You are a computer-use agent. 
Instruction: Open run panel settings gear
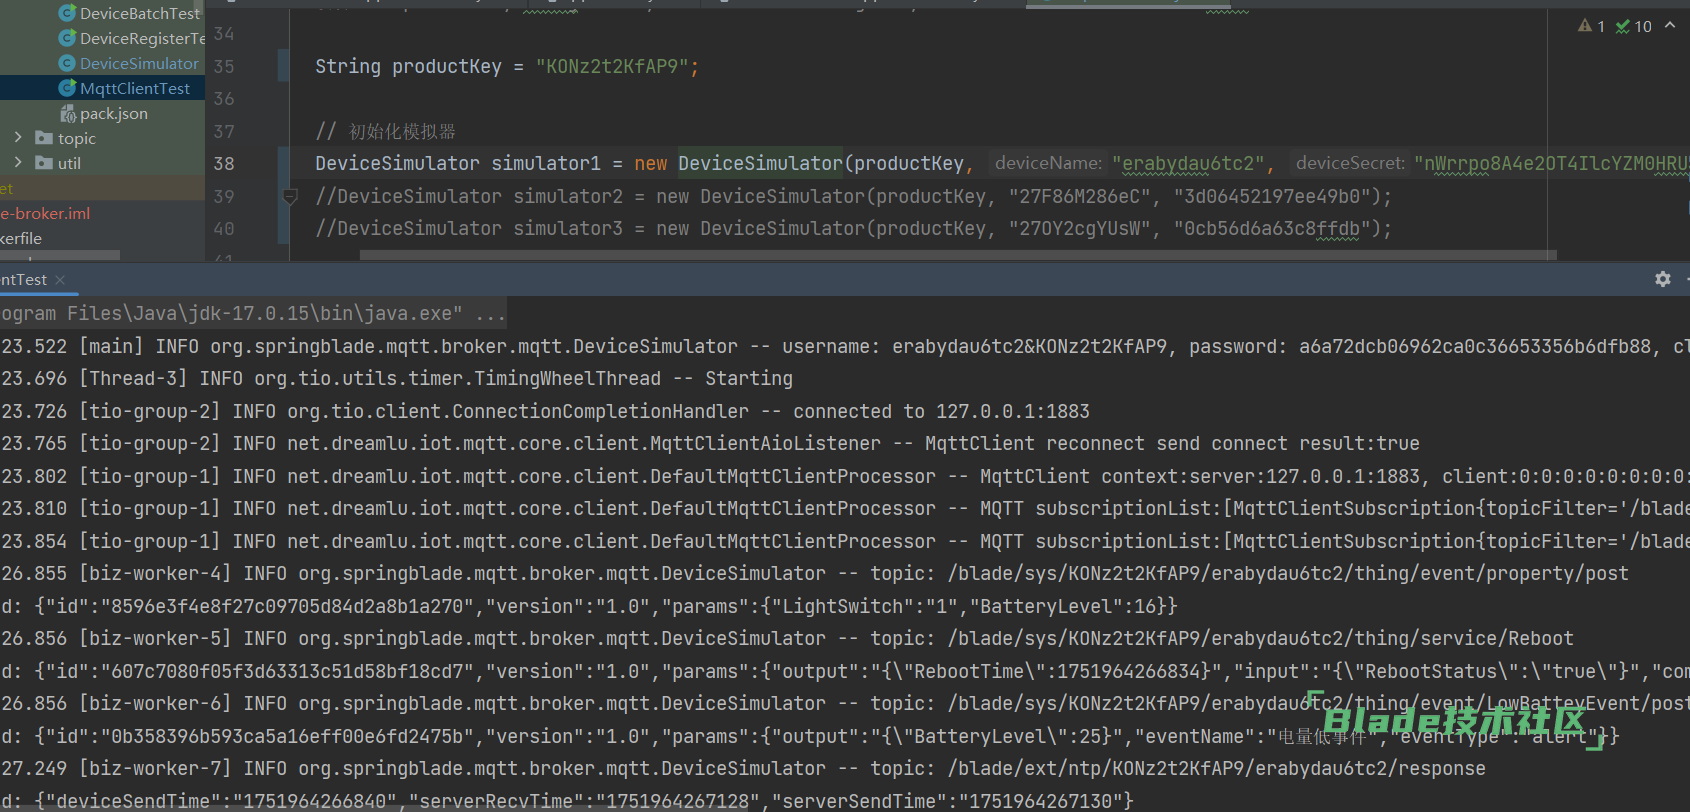1662,280
